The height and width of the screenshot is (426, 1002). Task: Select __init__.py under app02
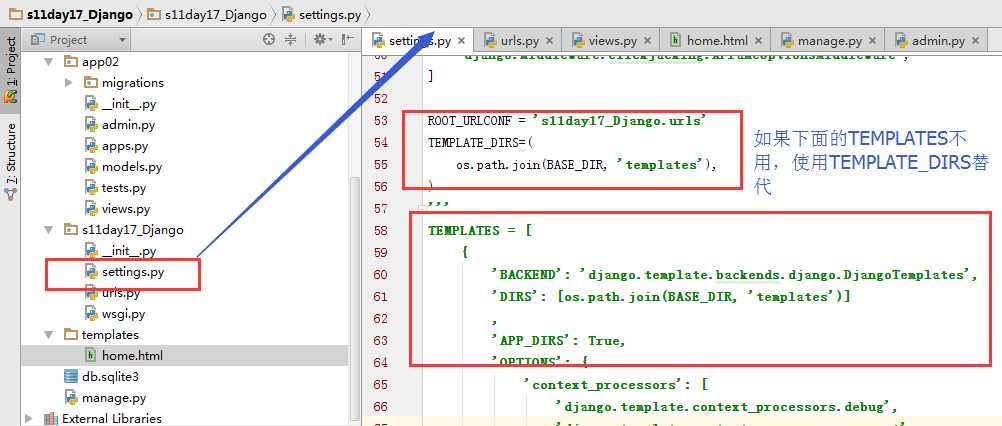pyautogui.click(x=121, y=103)
